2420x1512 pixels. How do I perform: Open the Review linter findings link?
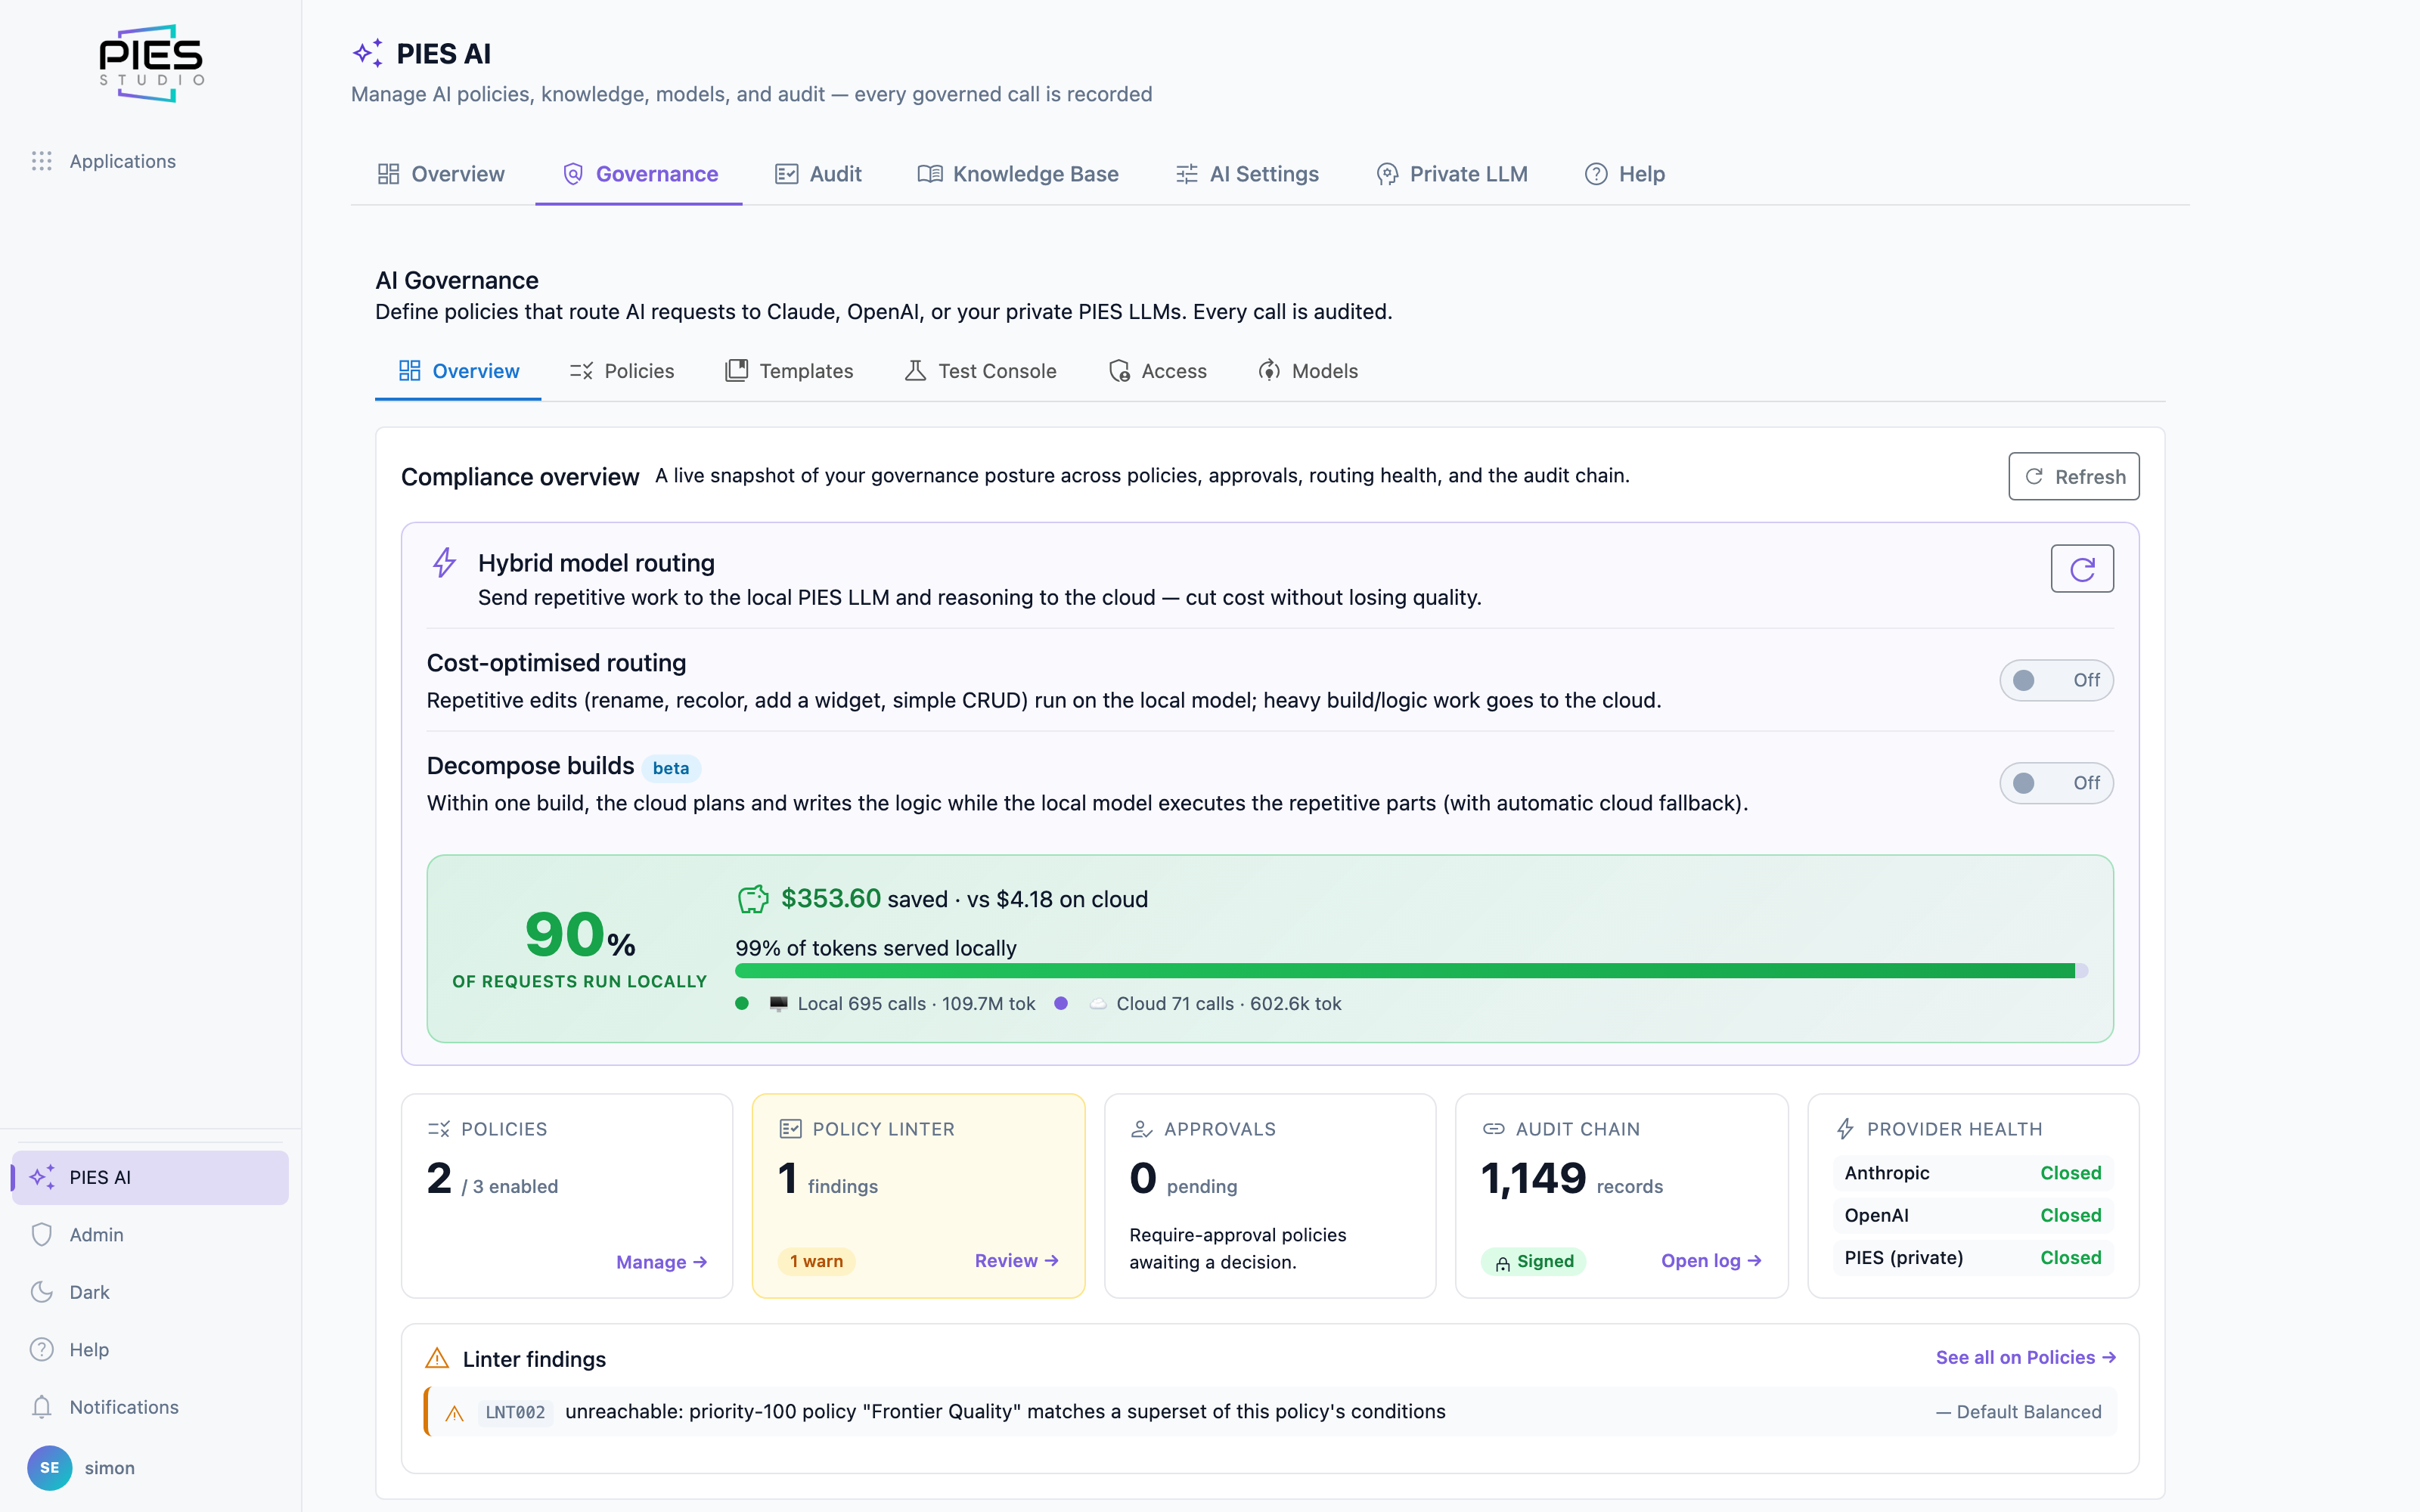click(1016, 1261)
